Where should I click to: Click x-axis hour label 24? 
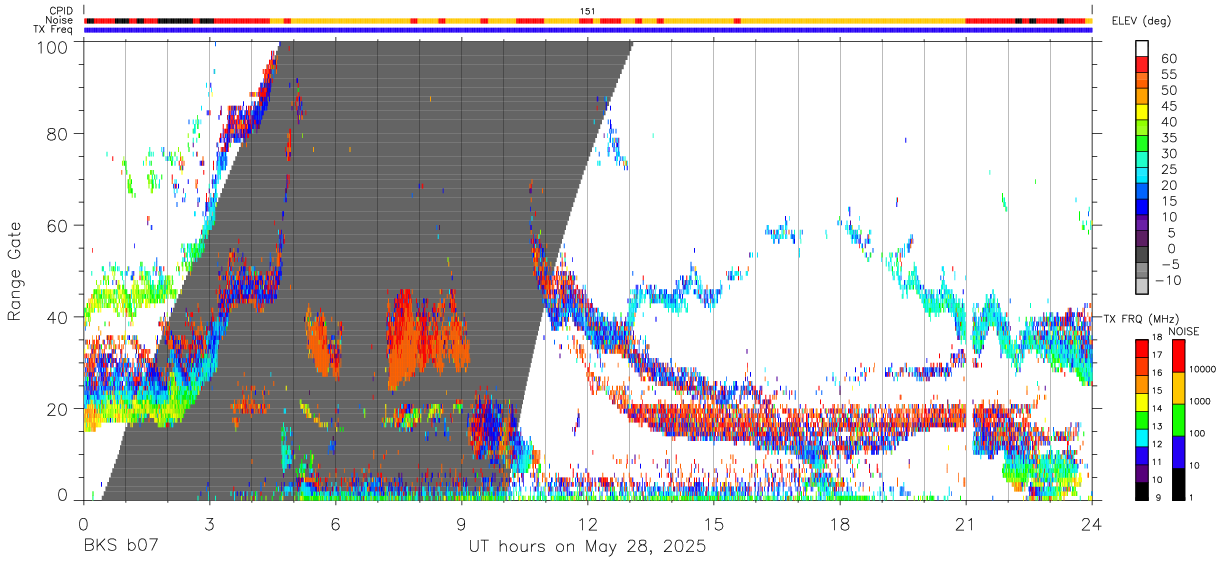[x=1091, y=523]
